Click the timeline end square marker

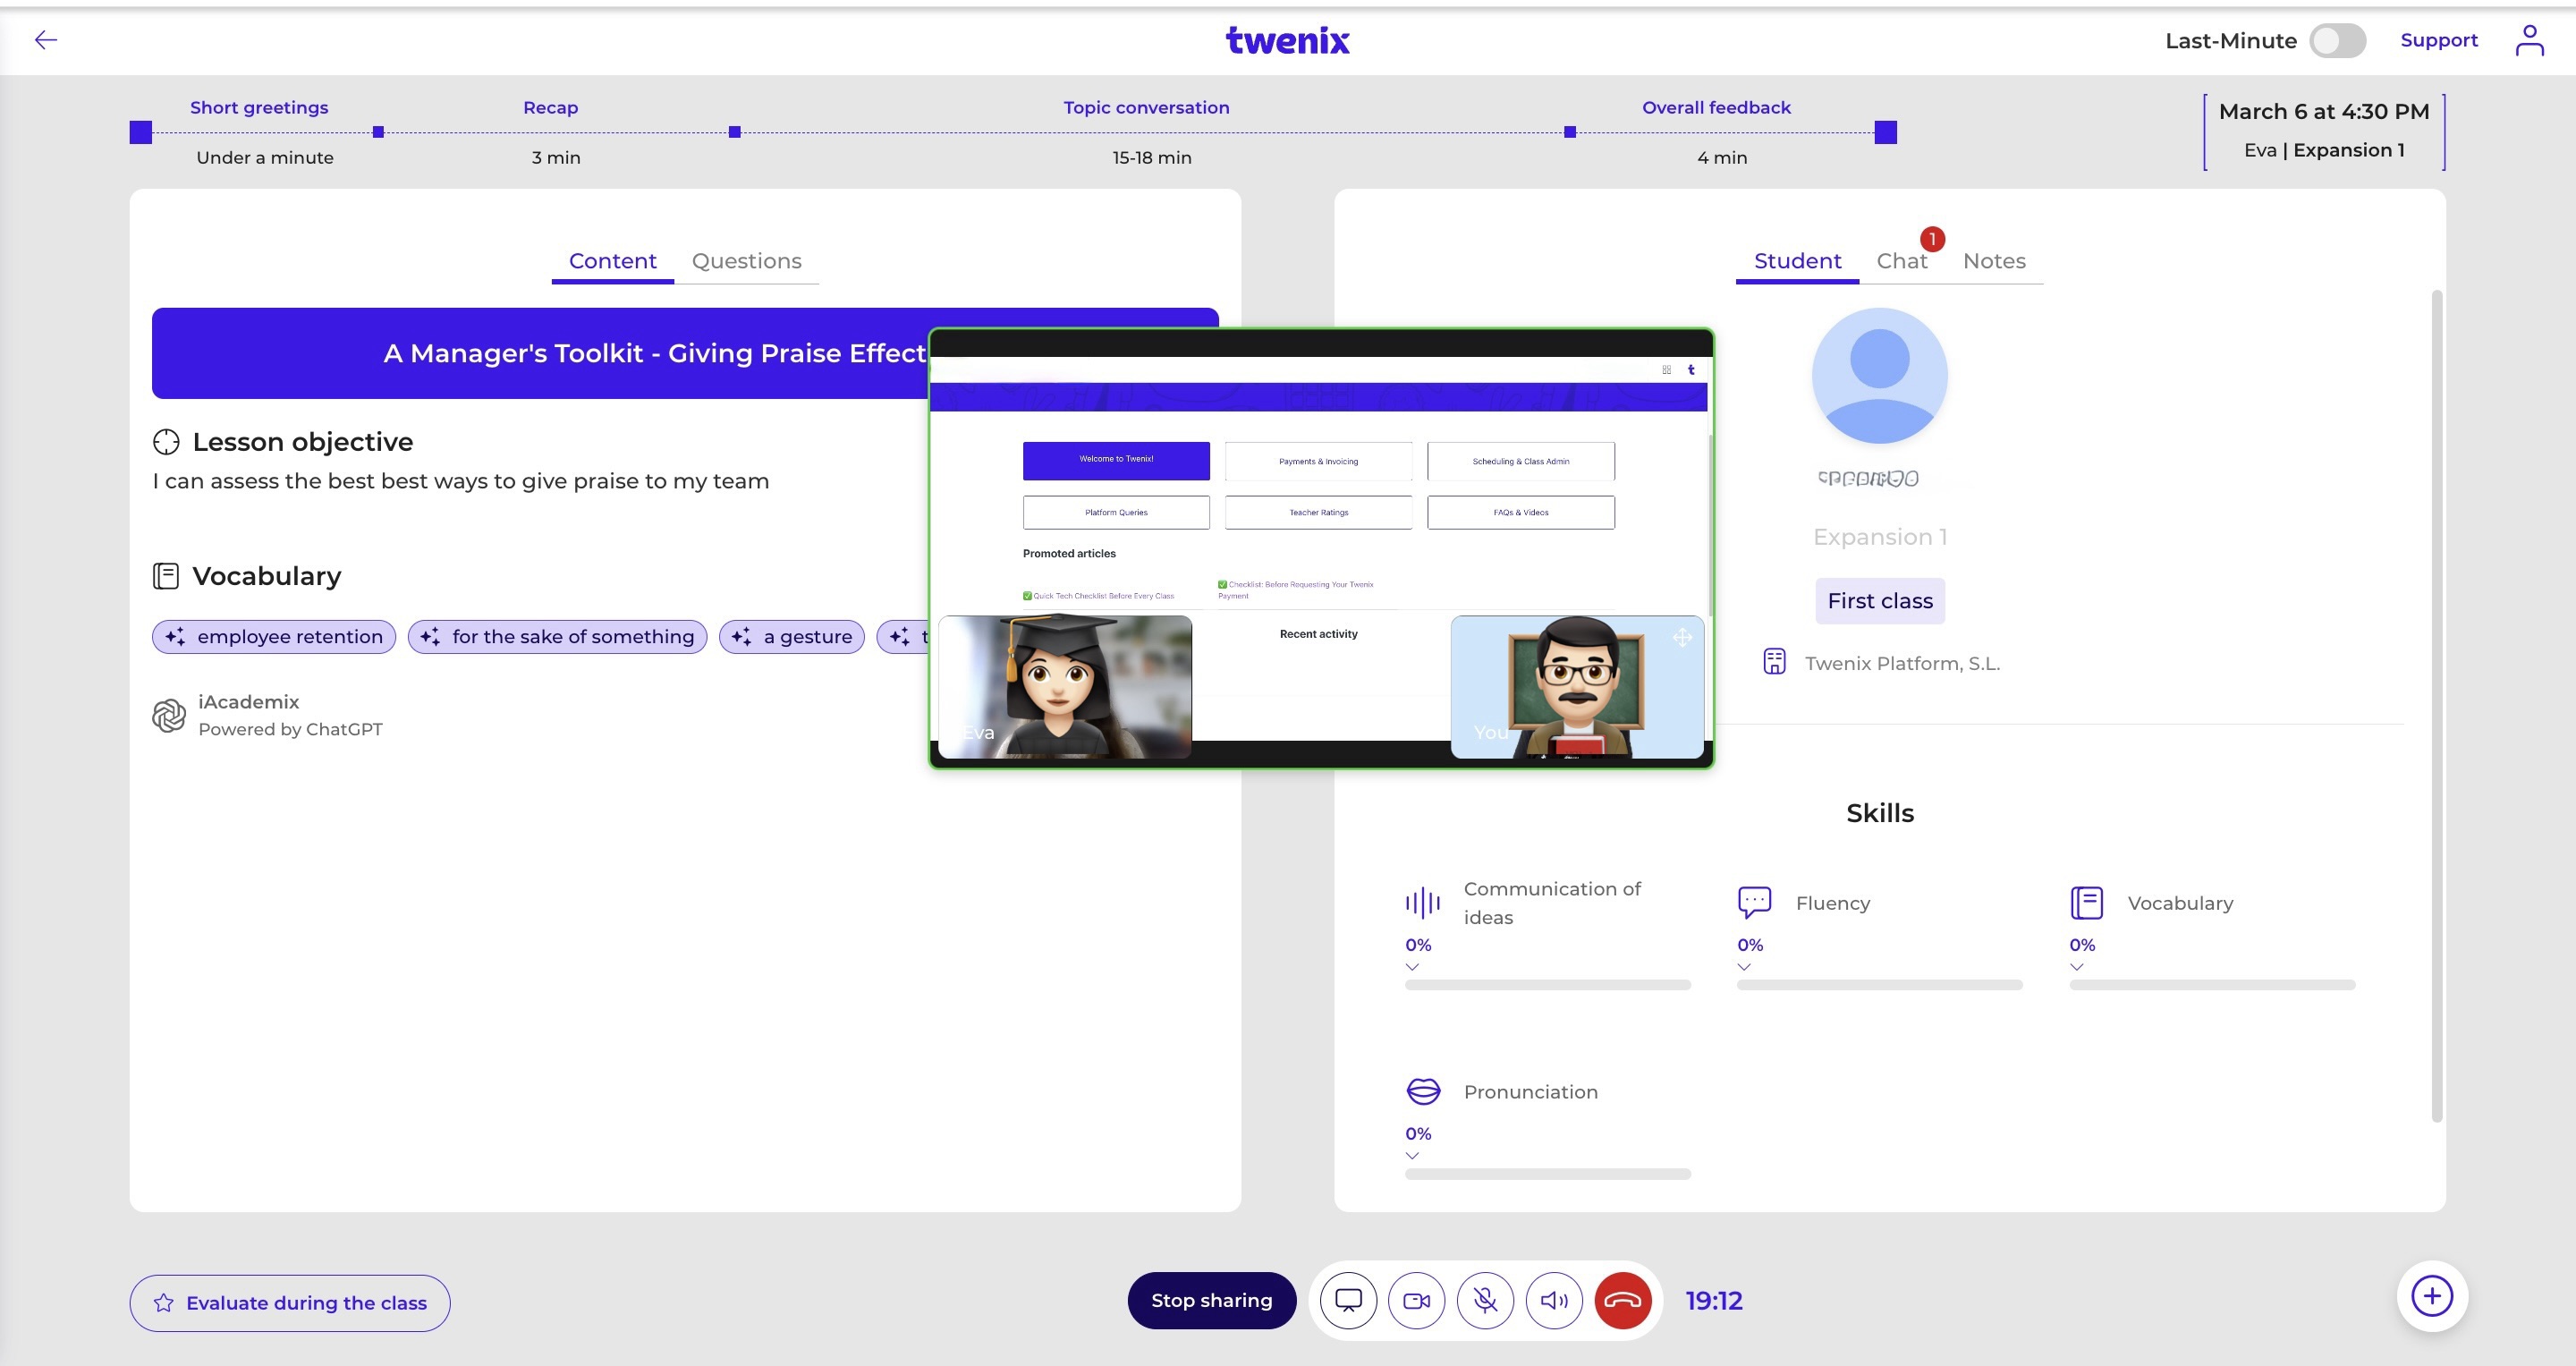pyautogui.click(x=1885, y=132)
